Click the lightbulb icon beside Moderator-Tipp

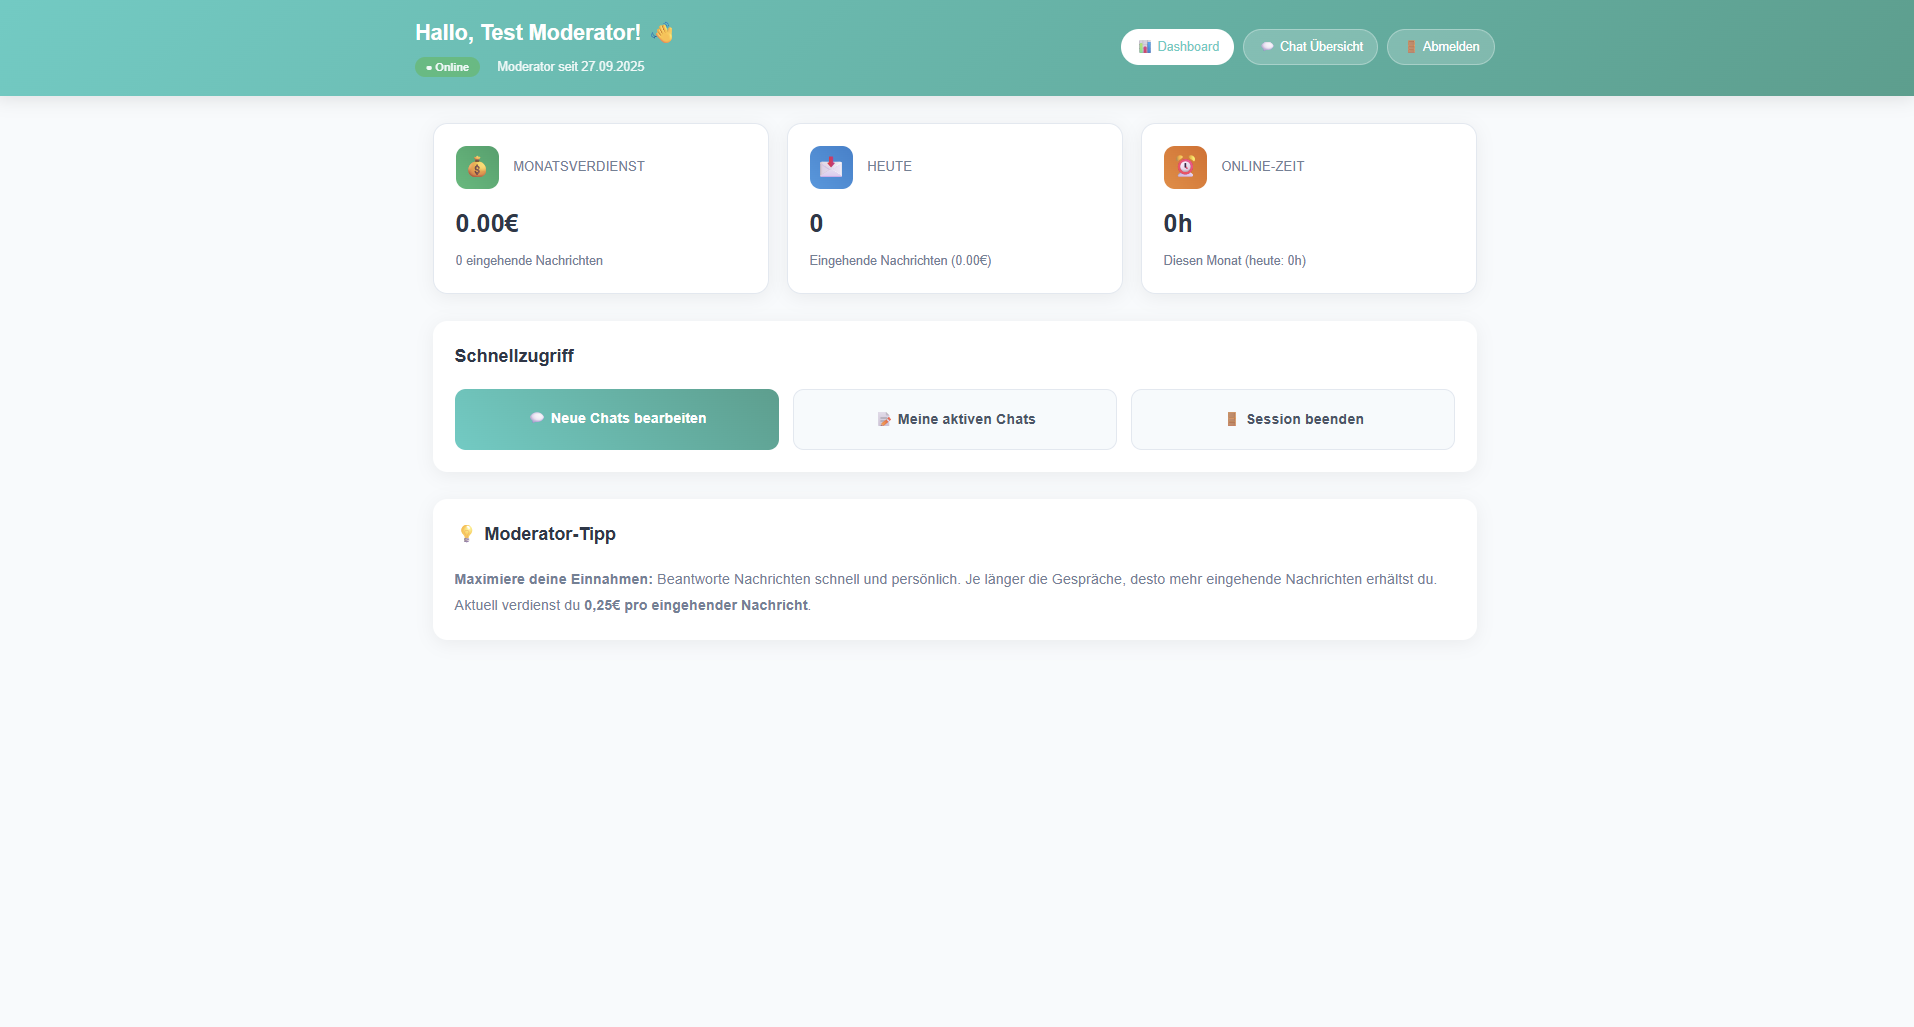[466, 534]
